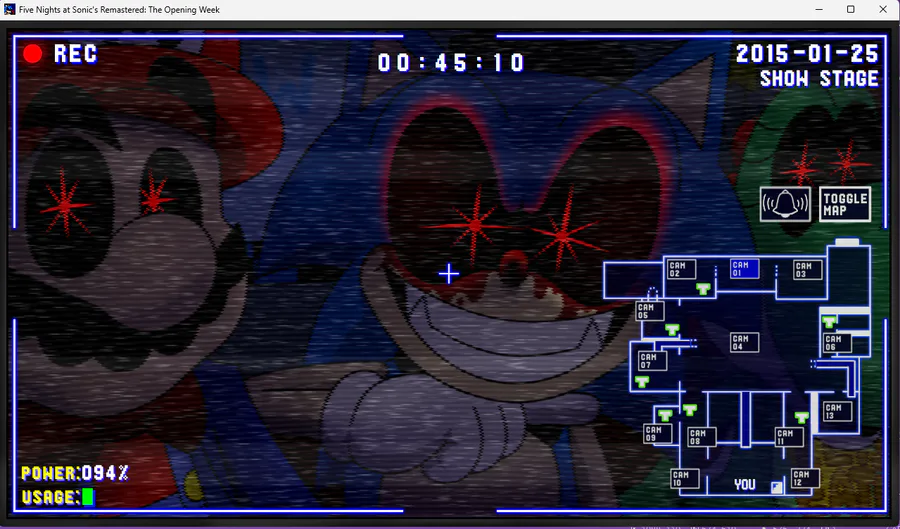
Task: Click the YOU office label on map
Action: (x=744, y=485)
